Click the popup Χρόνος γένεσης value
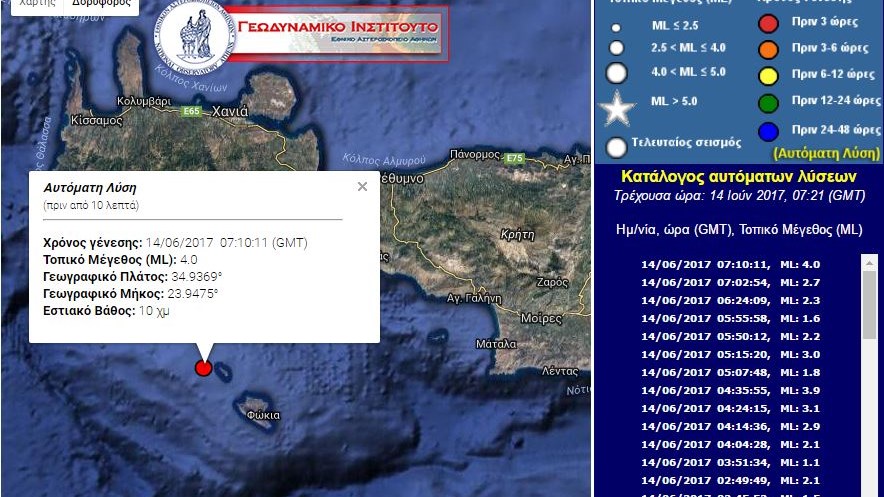 [227, 243]
